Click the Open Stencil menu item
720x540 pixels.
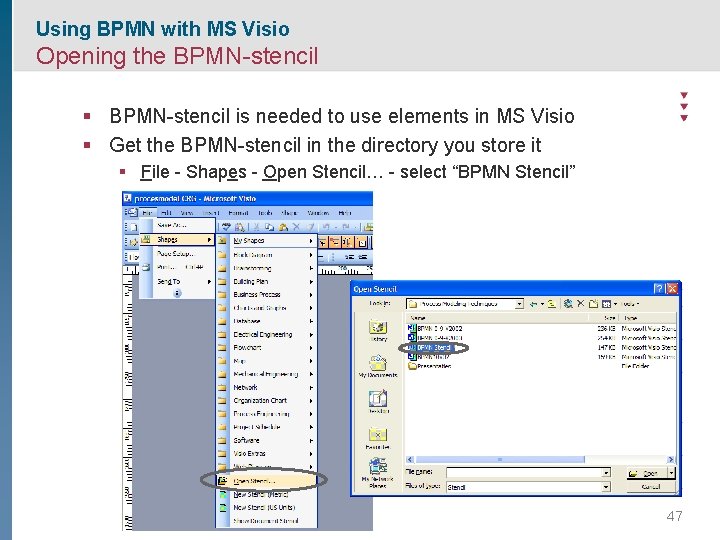(267, 481)
